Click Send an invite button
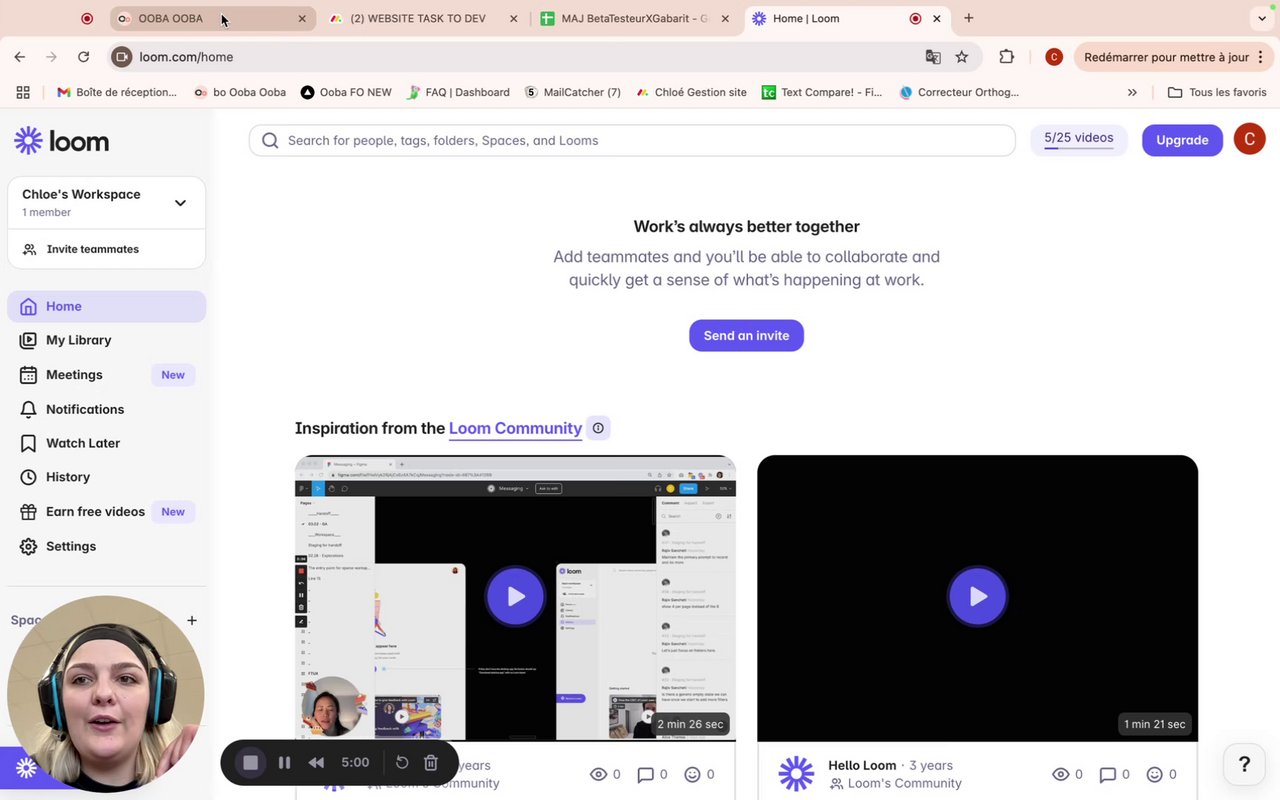Viewport: 1280px width, 800px height. [746, 335]
